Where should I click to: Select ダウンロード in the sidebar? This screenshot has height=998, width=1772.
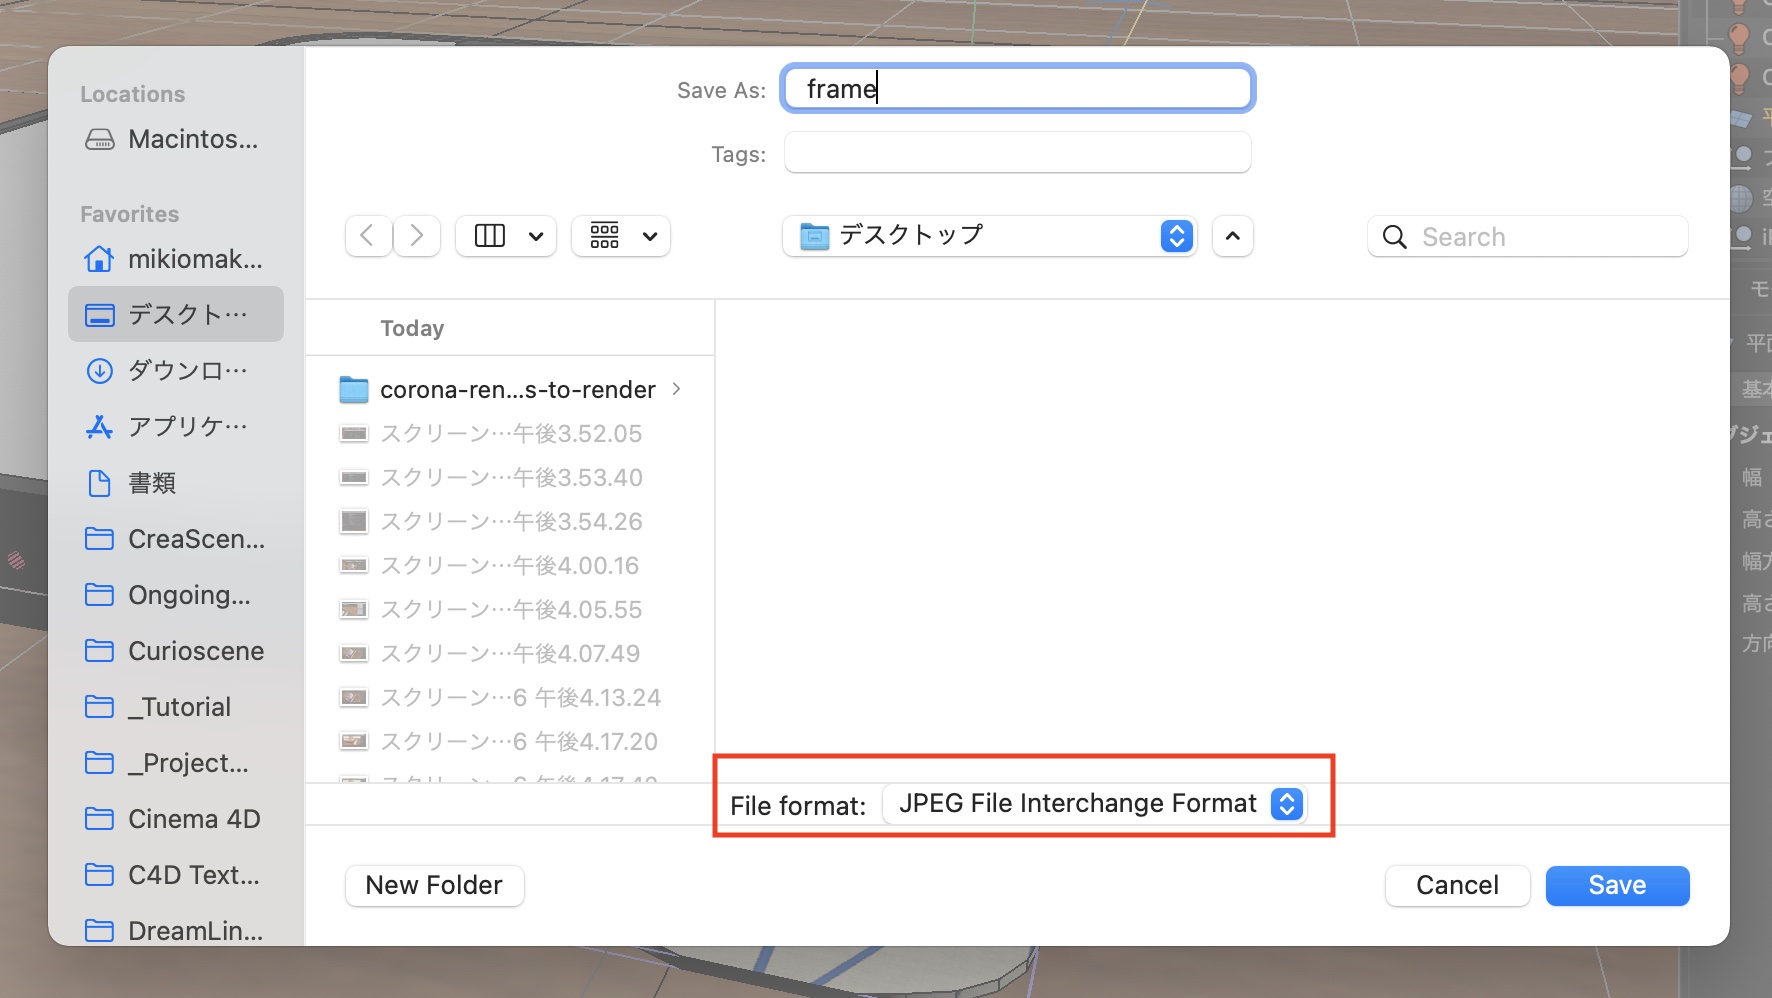175,371
